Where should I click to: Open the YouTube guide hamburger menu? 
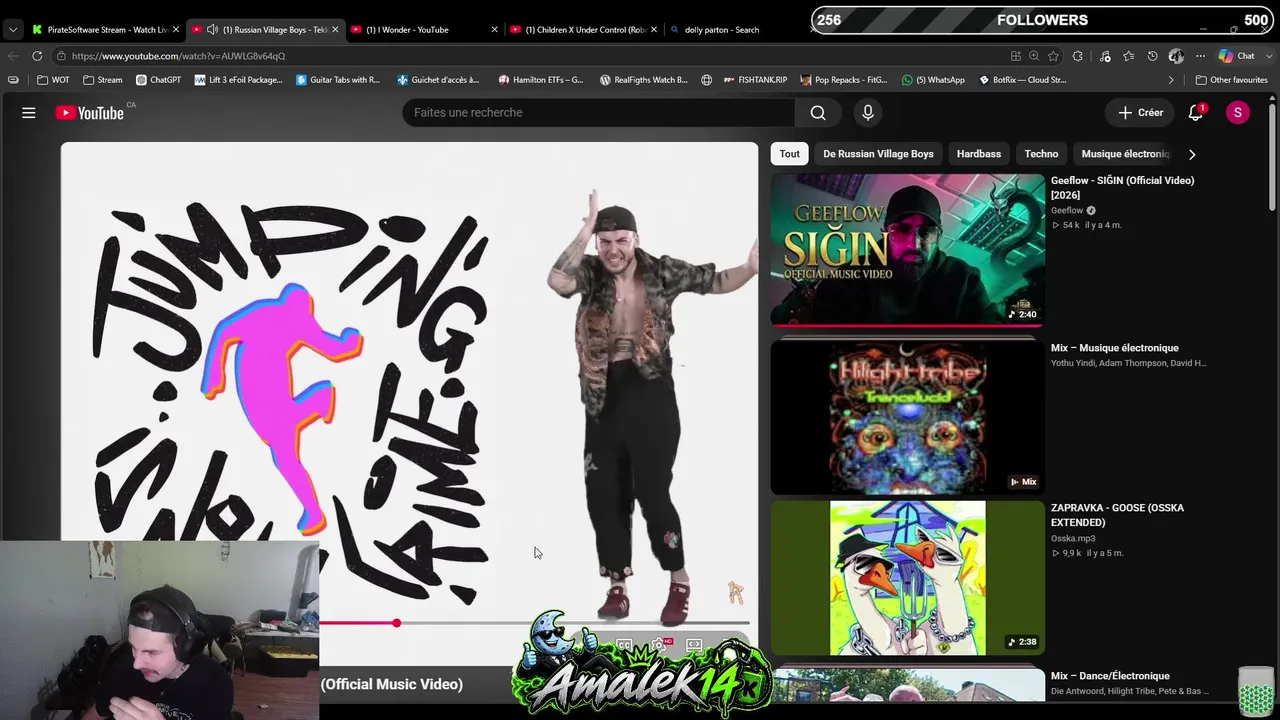(29, 113)
